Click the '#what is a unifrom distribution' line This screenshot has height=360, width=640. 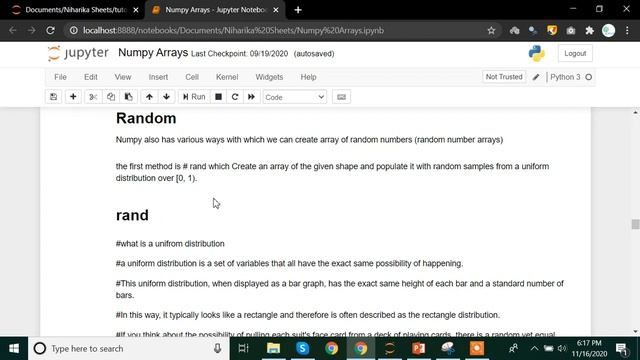[170, 244]
